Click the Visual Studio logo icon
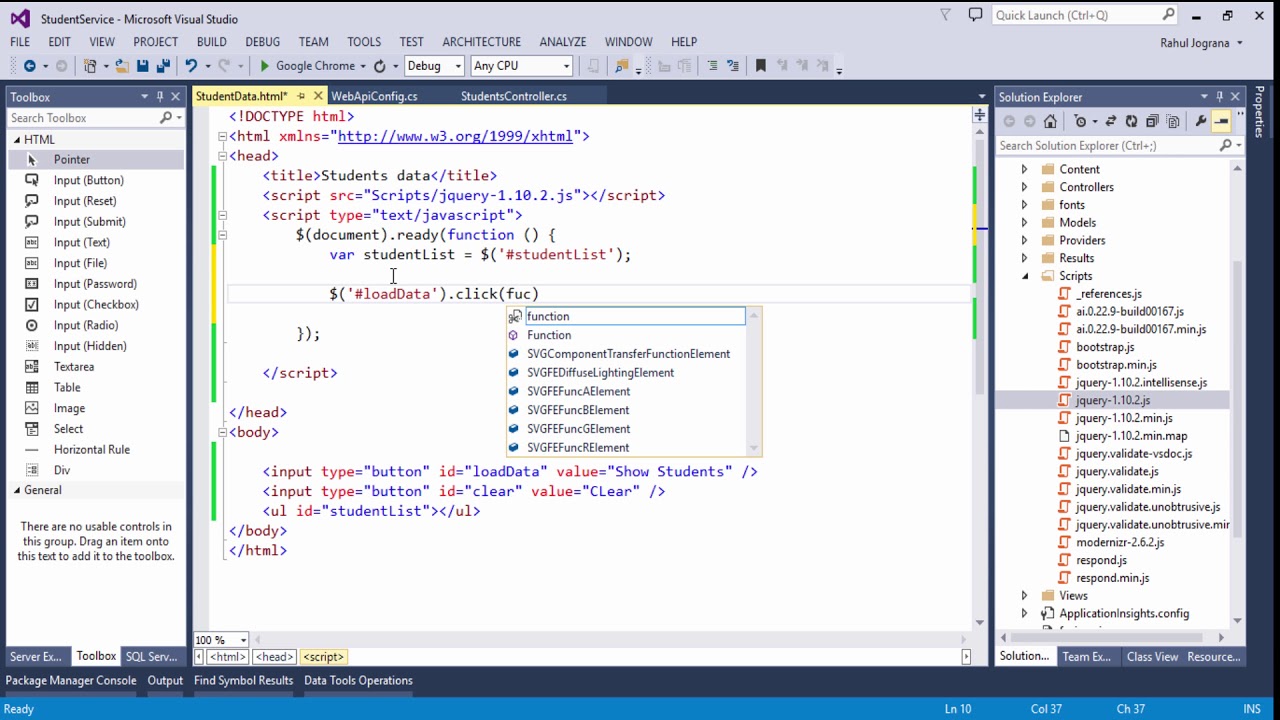1280x720 pixels. tap(20, 18)
